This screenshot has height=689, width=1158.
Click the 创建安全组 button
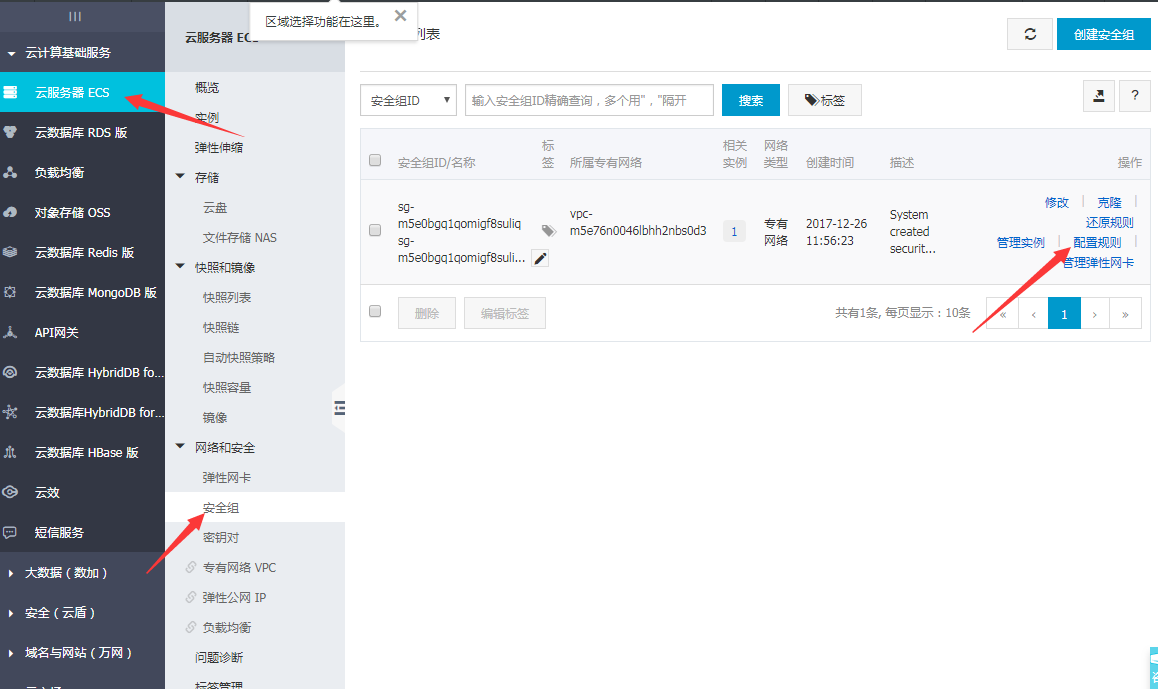(1103, 34)
